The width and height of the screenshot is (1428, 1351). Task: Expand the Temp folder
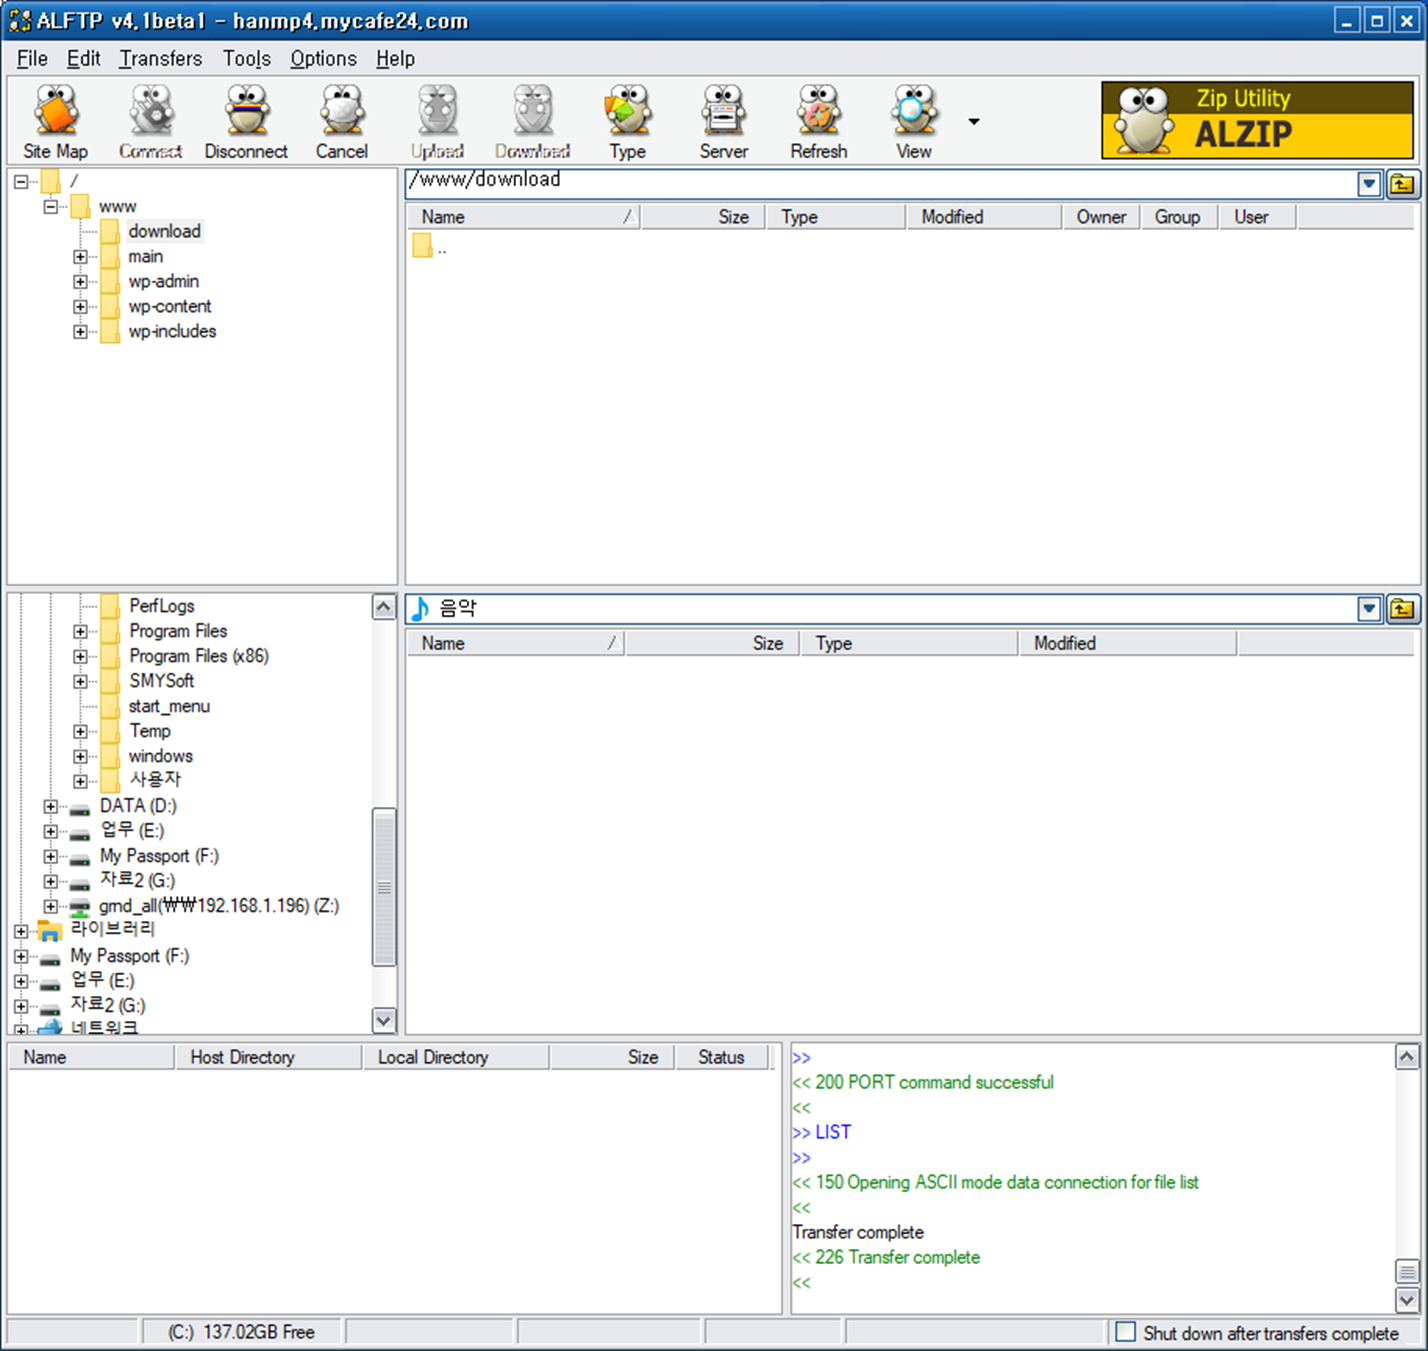[x=80, y=732]
